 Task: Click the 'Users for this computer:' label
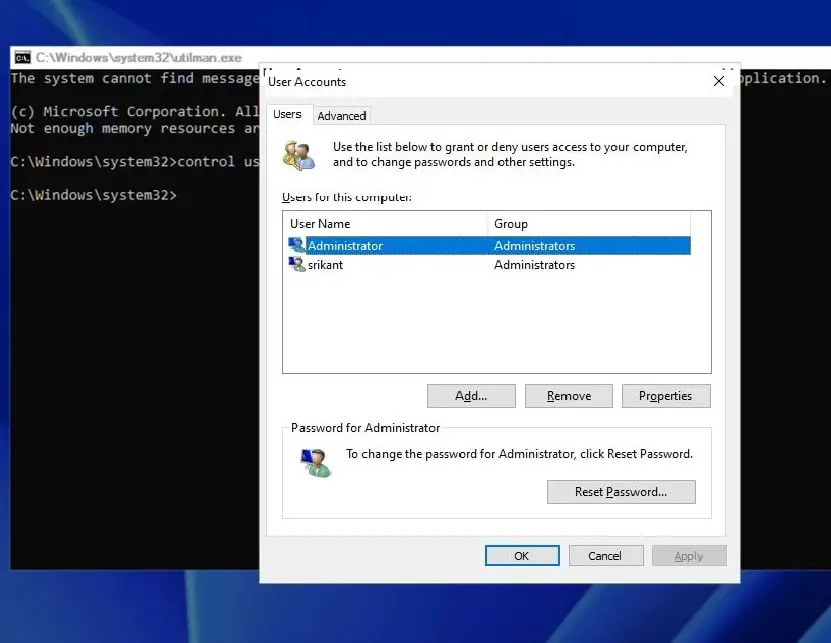(347, 197)
